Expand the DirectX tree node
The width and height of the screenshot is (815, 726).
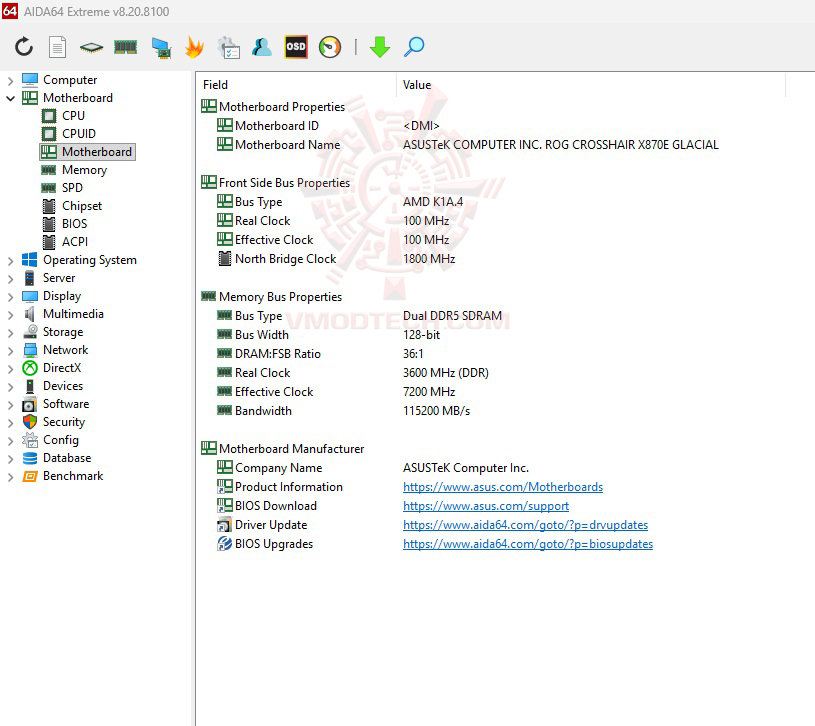[10, 368]
